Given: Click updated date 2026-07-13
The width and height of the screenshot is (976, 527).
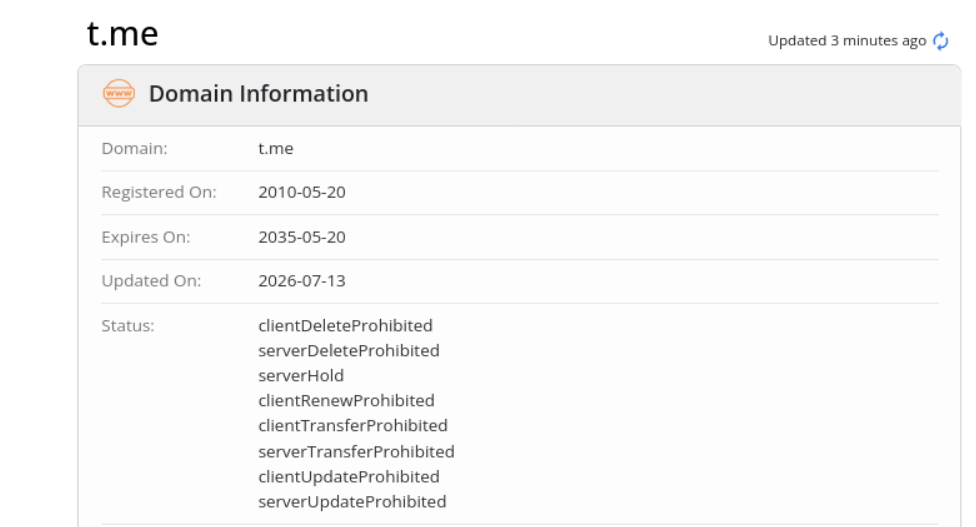Looking at the screenshot, I should click(x=302, y=281).
